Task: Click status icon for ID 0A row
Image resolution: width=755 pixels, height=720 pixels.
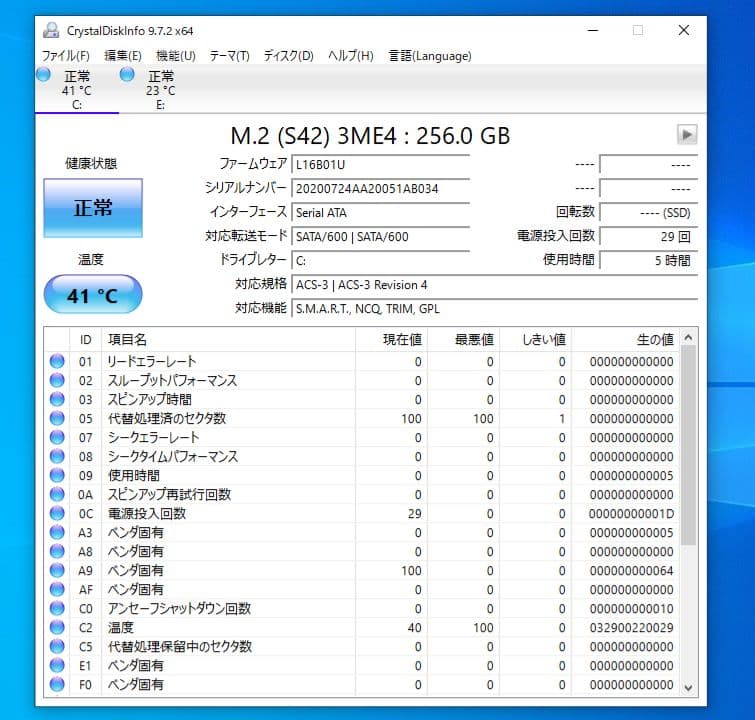Action: coord(57,494)
